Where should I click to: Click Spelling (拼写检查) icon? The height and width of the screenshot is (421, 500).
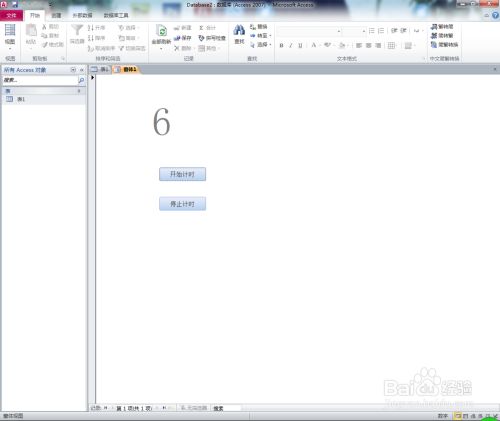(x=201, y=38)
